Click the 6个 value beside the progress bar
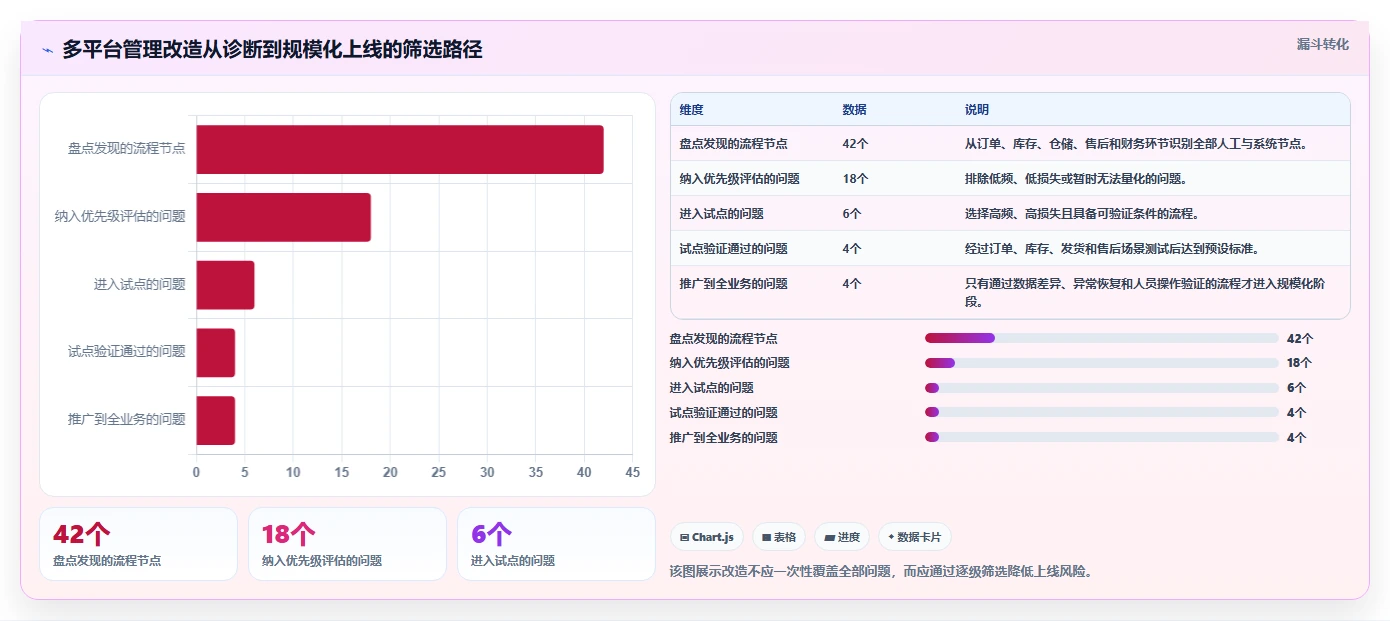Viewport: 1390px width, 621px height. click(1297, 388)
